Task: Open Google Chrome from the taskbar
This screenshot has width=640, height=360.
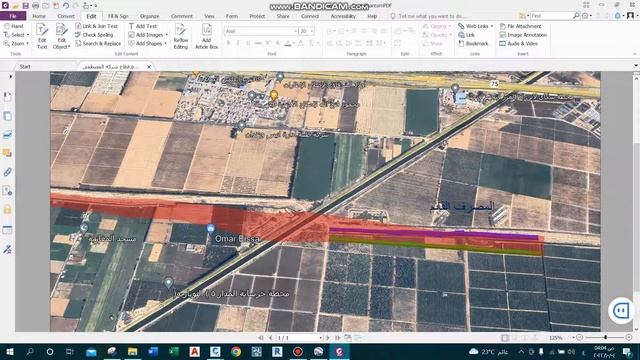Action: tap(236, 351)
